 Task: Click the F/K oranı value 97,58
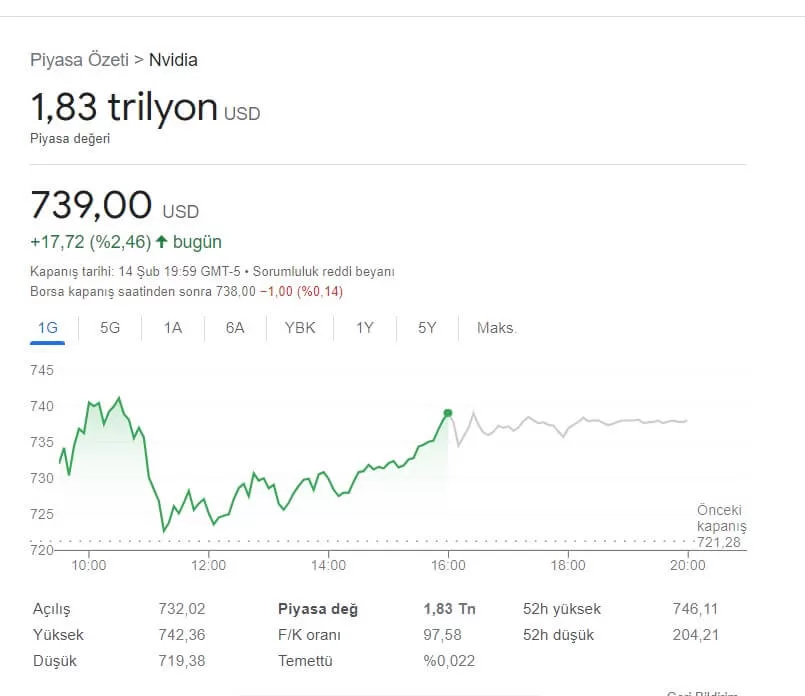(443, 635)
